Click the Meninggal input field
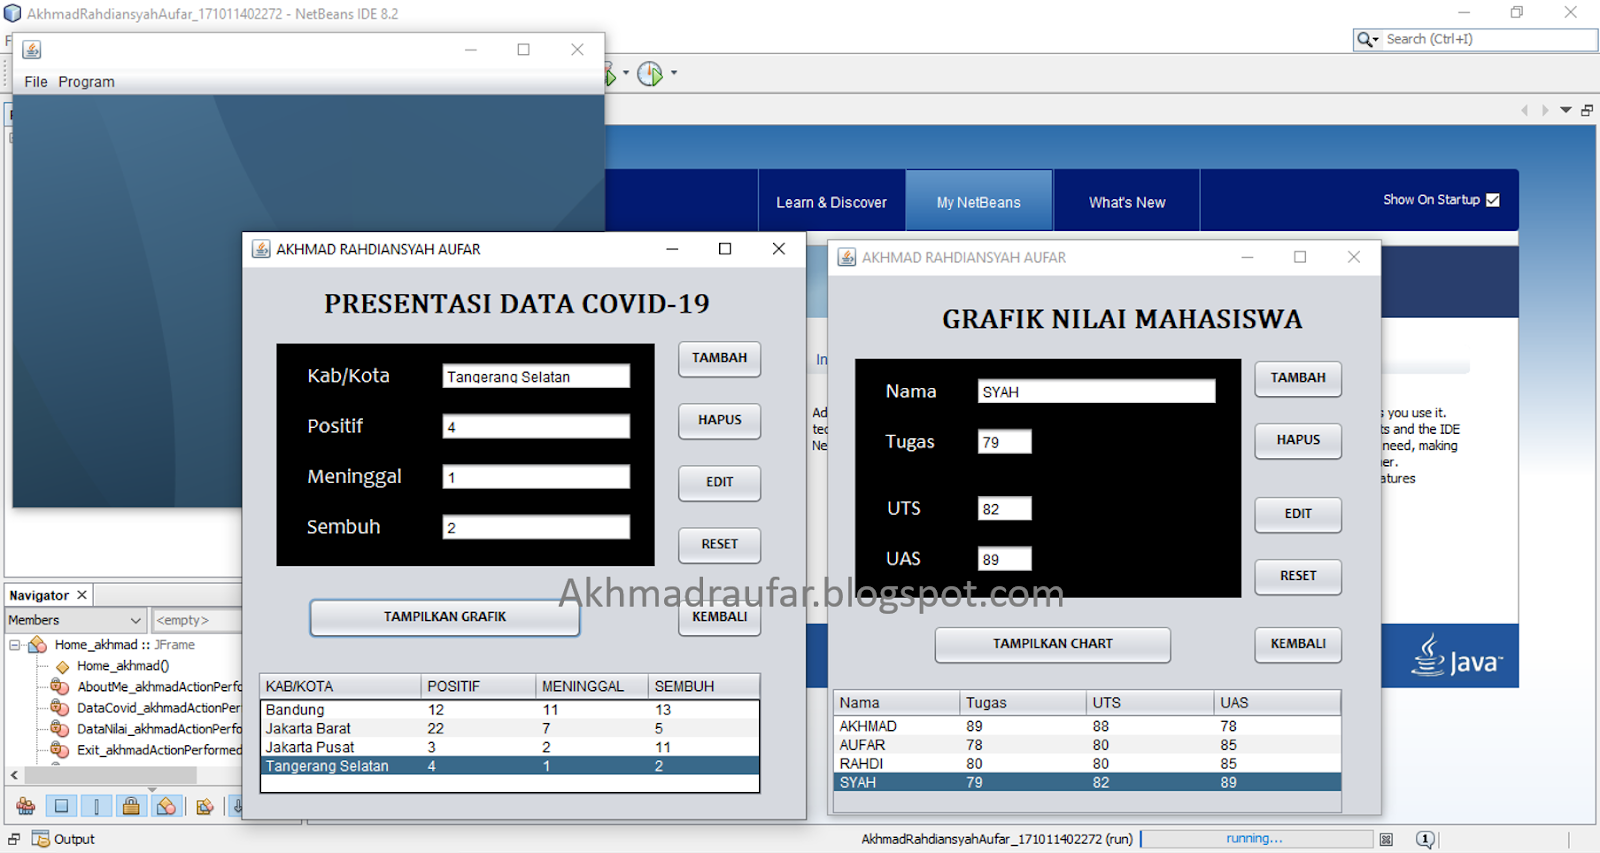 (x=536, y=477)
